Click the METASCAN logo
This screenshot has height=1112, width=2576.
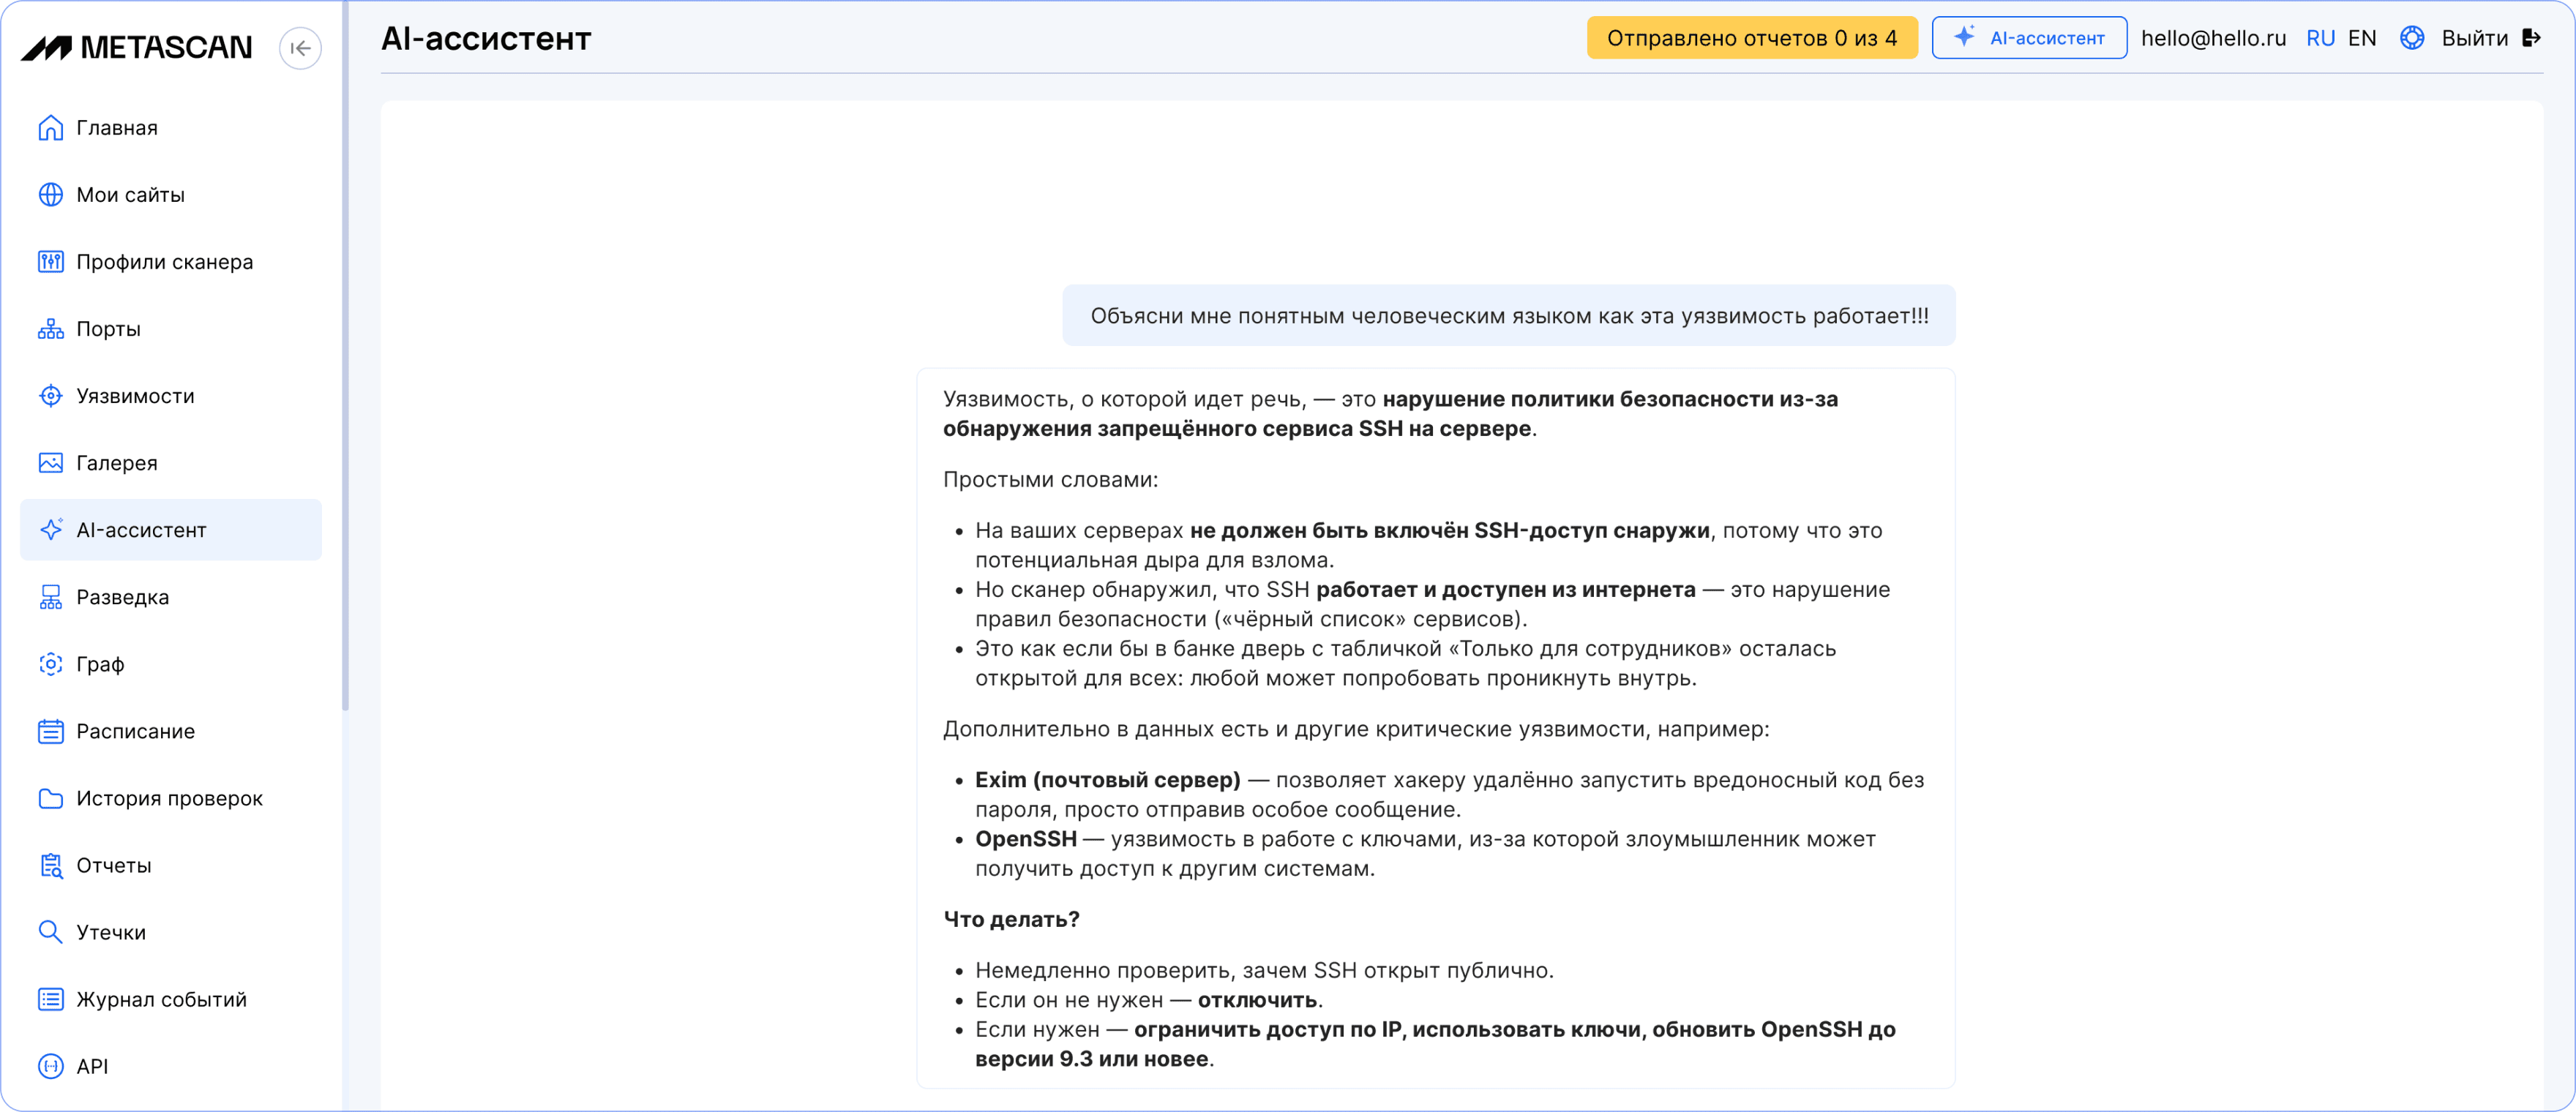pos(137,47)
